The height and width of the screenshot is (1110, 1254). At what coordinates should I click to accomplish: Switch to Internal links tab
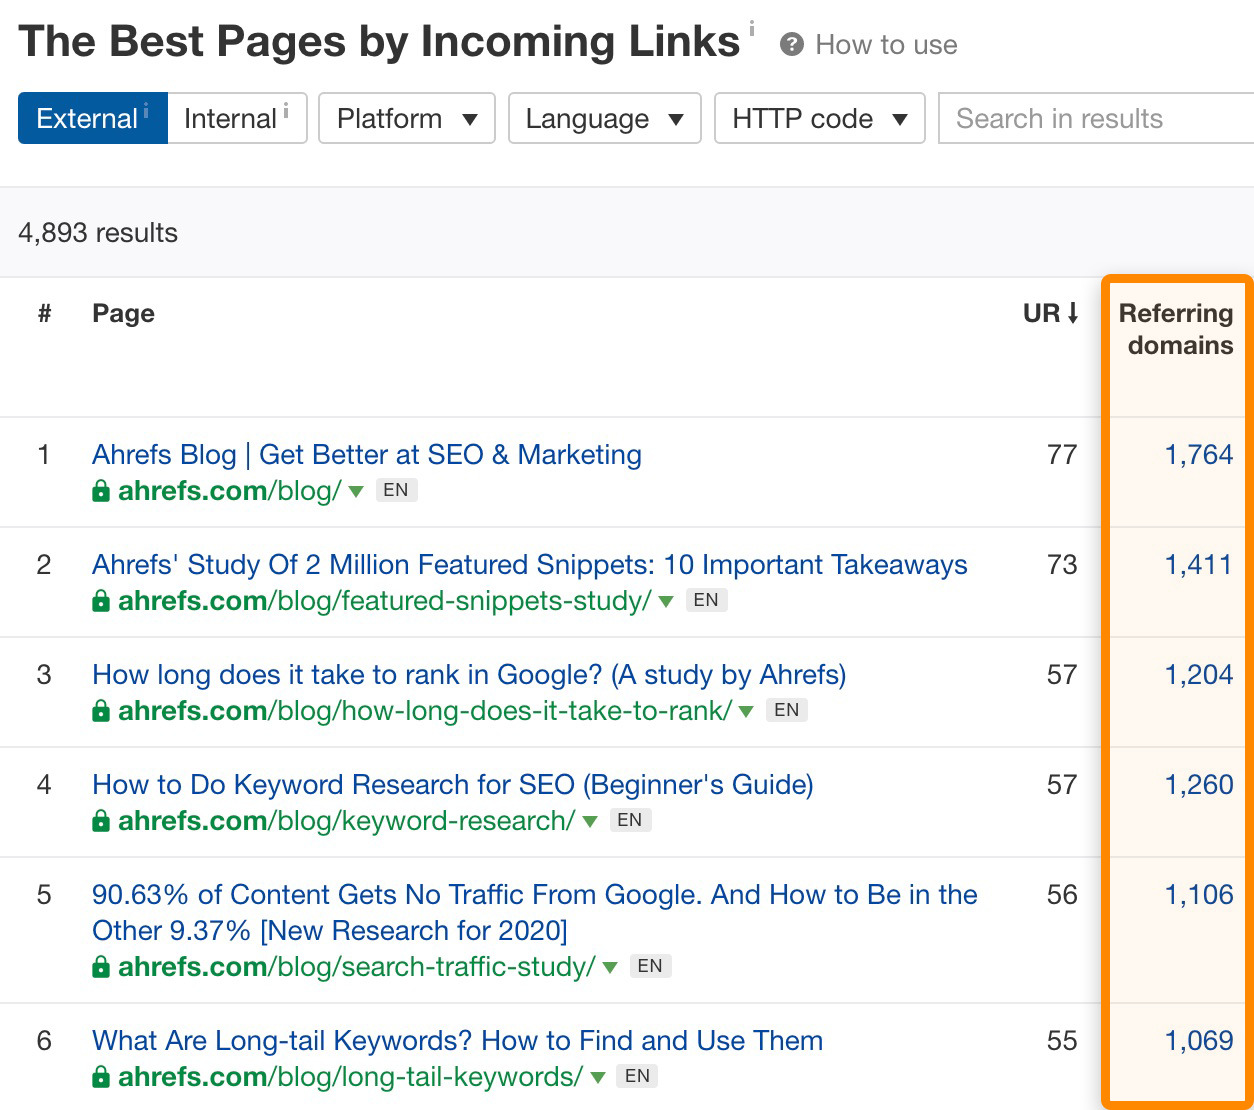236,119
